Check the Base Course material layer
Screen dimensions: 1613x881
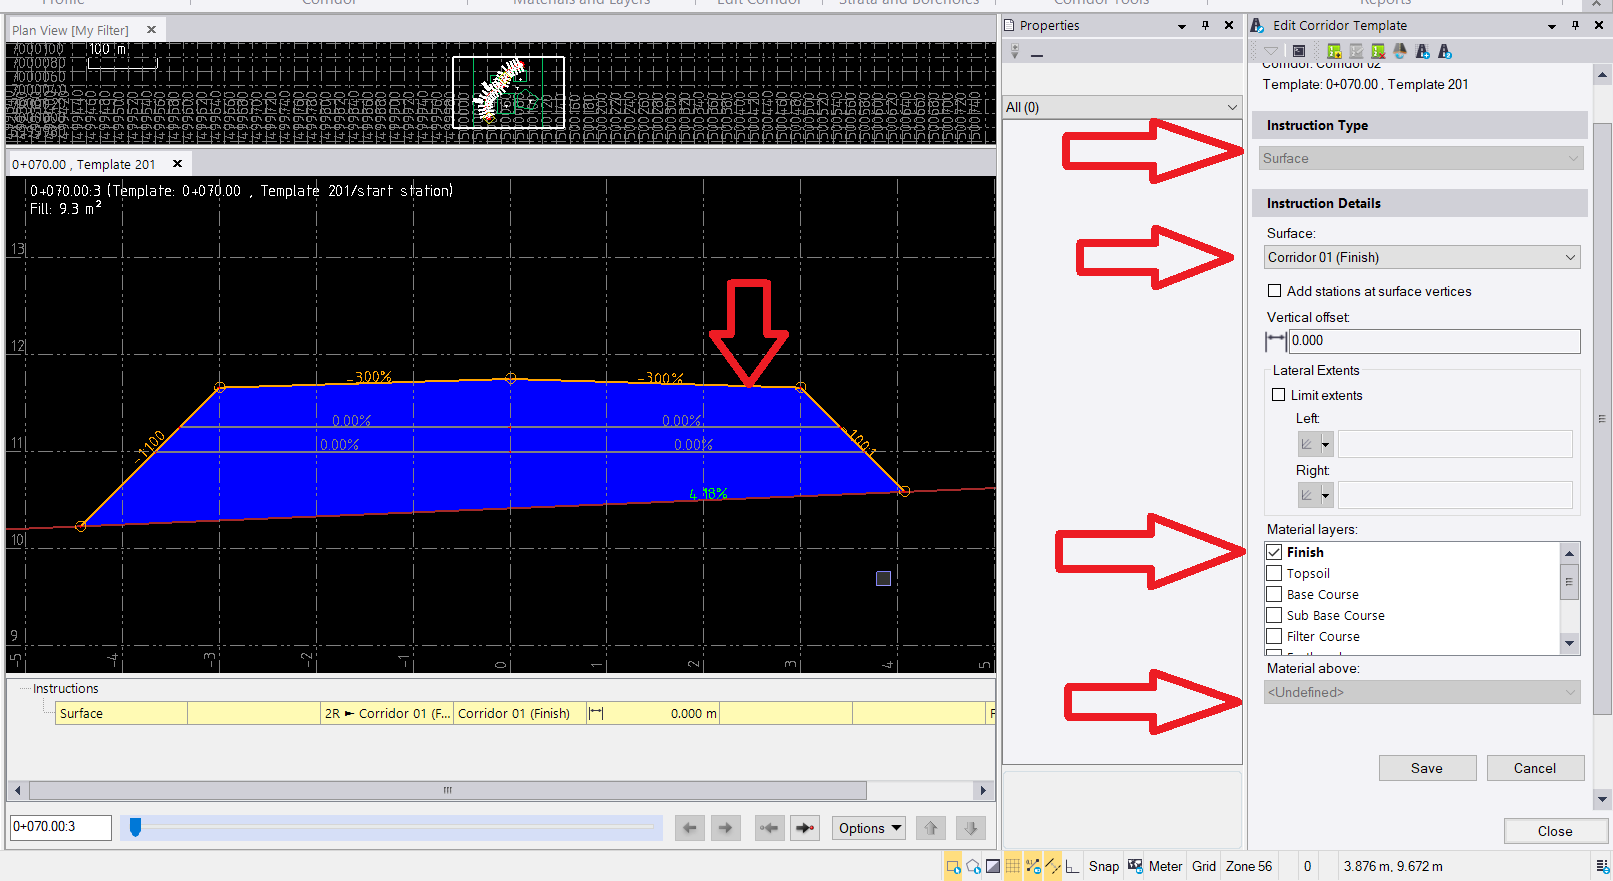click(1274, 594)
